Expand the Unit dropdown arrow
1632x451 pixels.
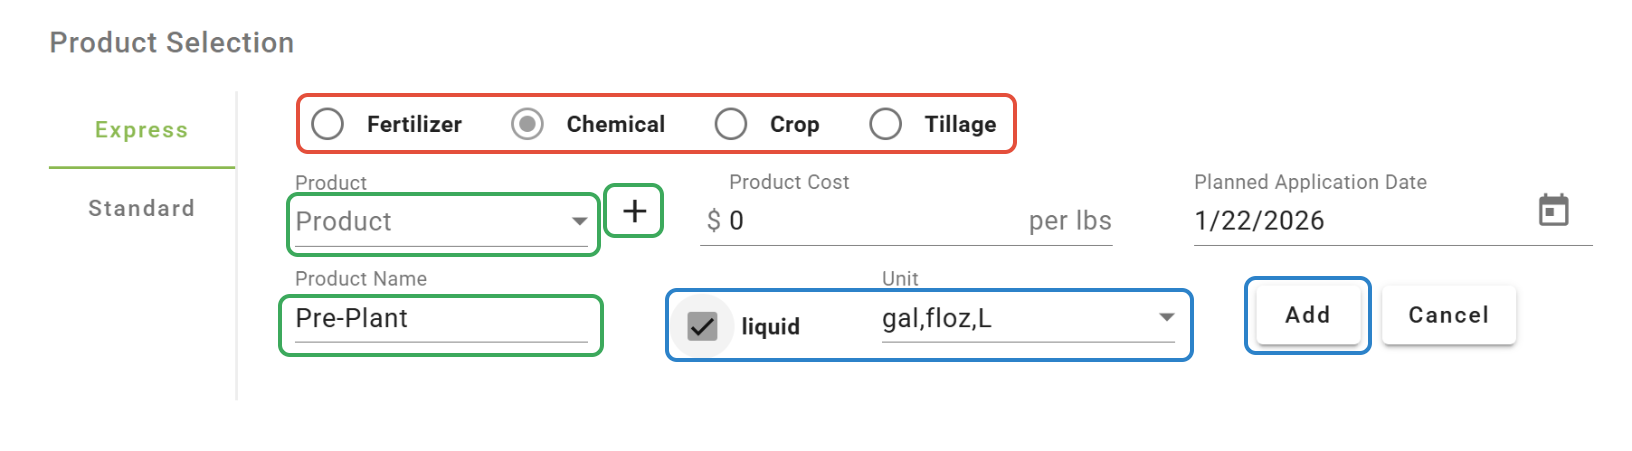[1166, 318]
